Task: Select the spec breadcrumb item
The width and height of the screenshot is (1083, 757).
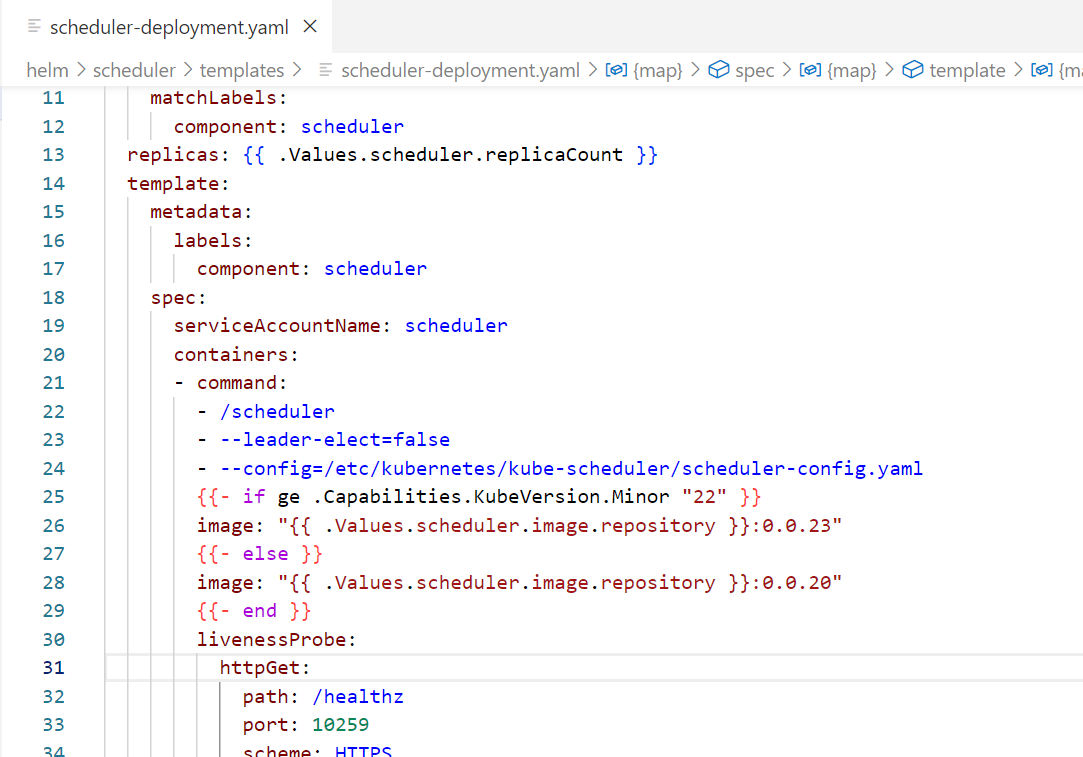Action: point(754,70)
